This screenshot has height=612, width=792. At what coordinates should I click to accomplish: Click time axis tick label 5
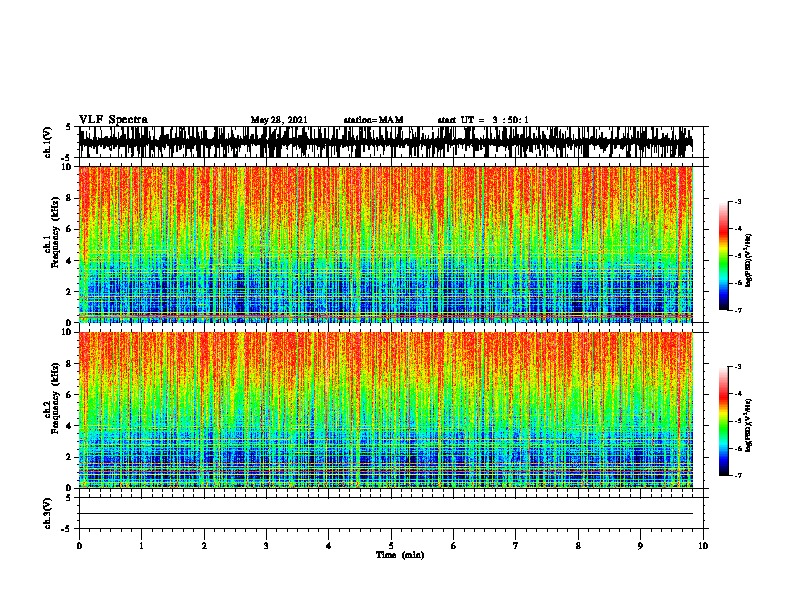coord(391,546)
